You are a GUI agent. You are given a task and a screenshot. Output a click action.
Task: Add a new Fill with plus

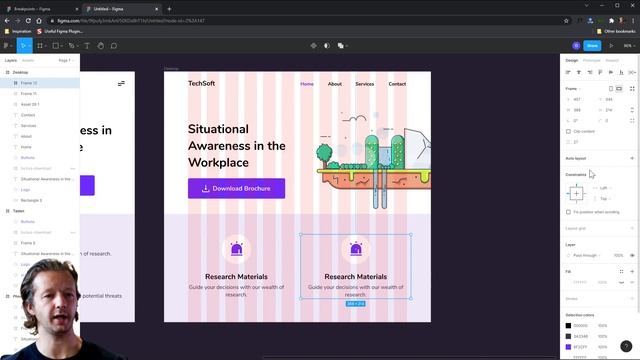click(x=632, y=271)
